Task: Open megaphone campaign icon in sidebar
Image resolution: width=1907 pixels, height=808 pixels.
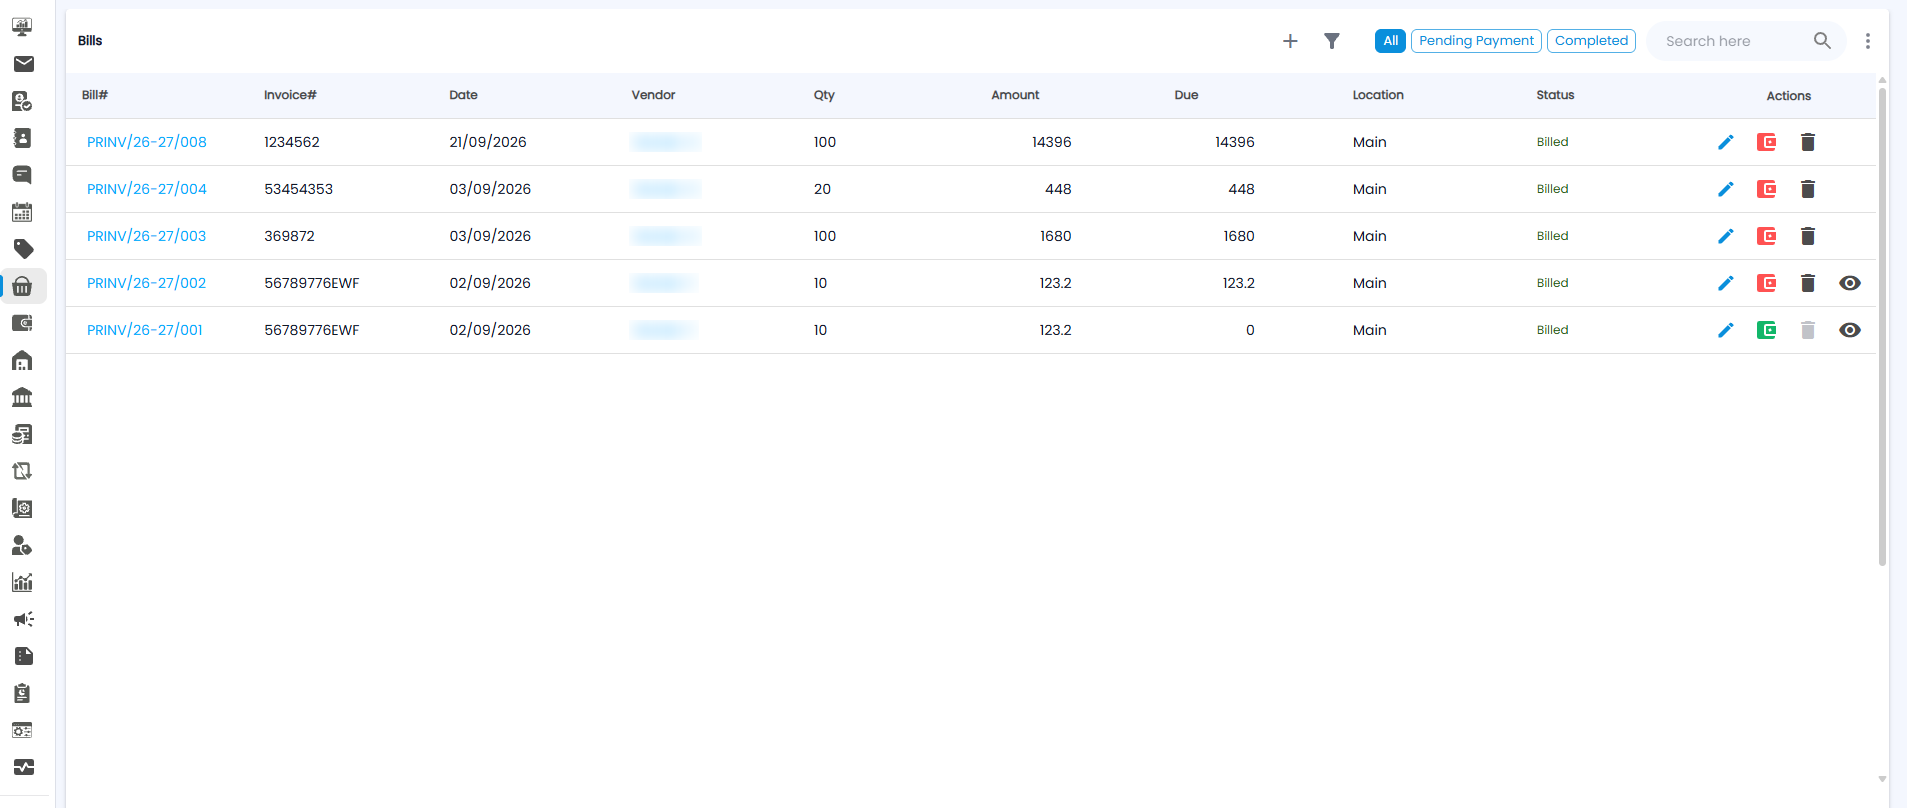Action: pyautogui.click(x=23, y=619)
